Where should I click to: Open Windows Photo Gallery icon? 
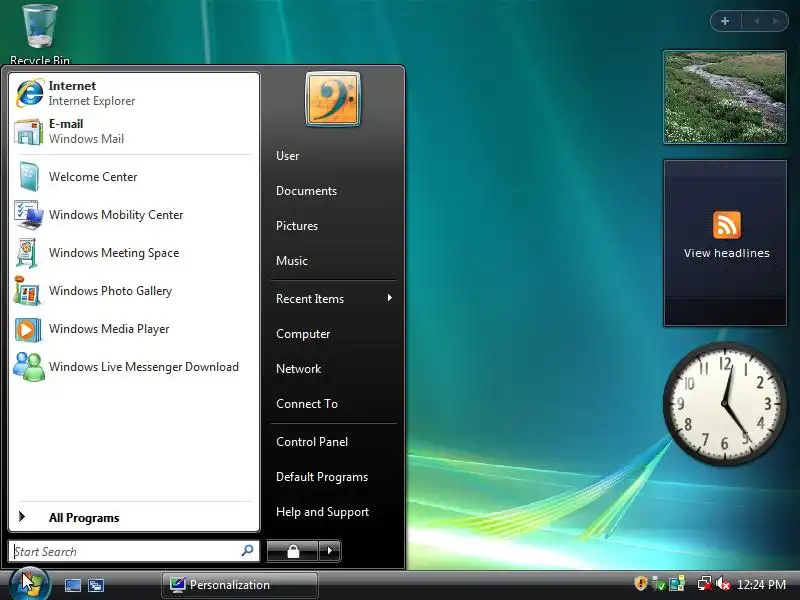[28, 291]
